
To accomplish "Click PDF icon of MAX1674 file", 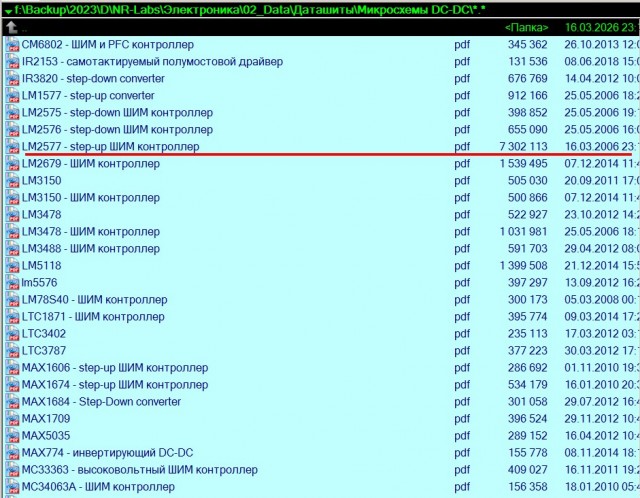I will 13,385.
